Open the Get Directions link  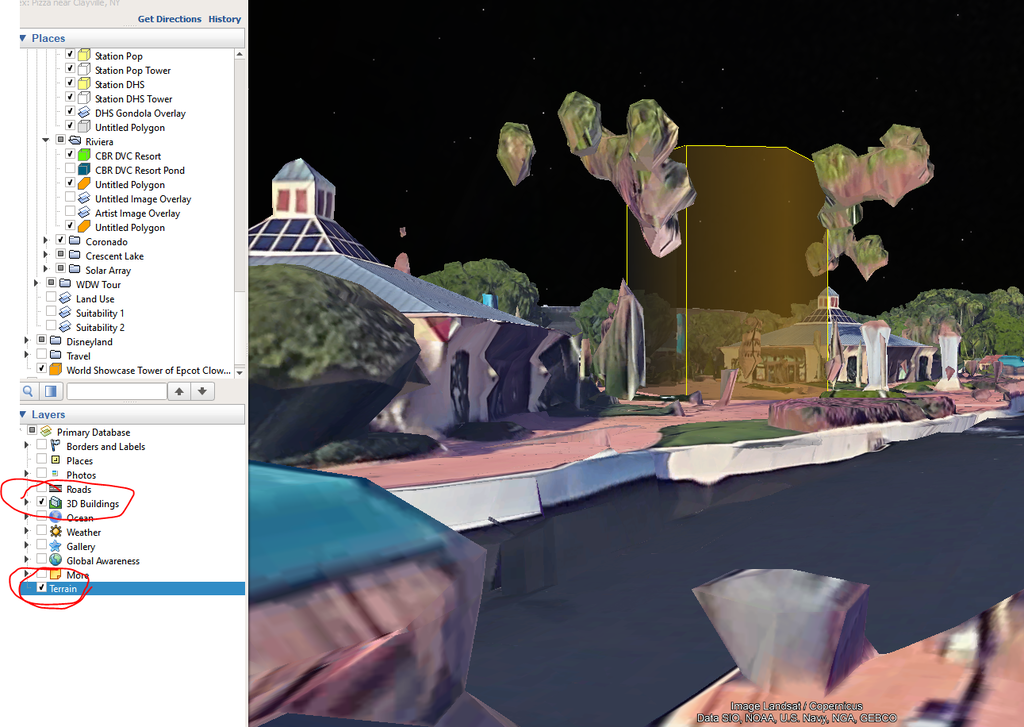(169, 19)
